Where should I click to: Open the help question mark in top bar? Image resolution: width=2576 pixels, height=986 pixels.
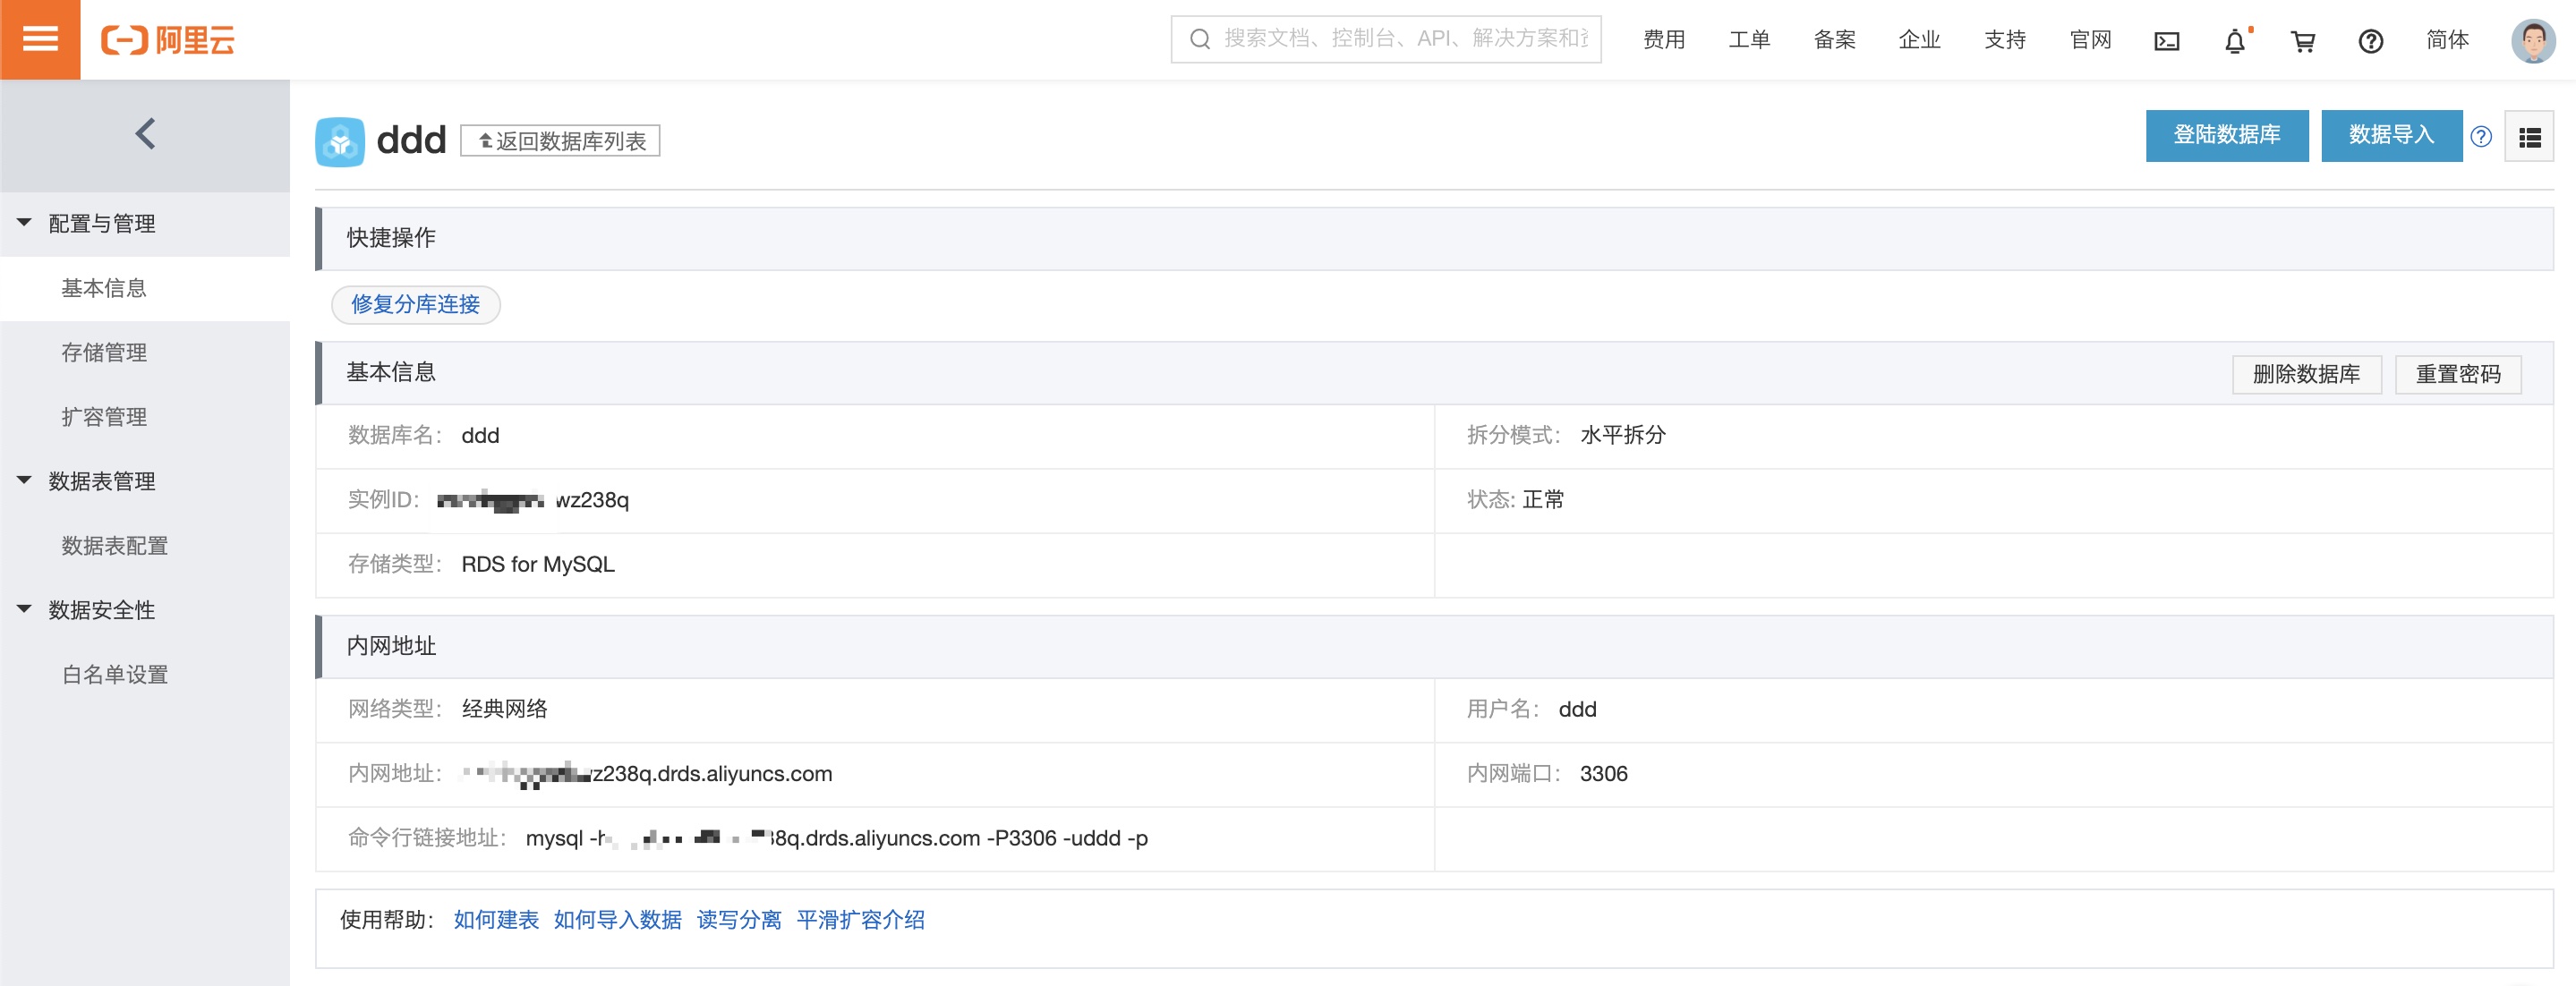coord(2370,41)
